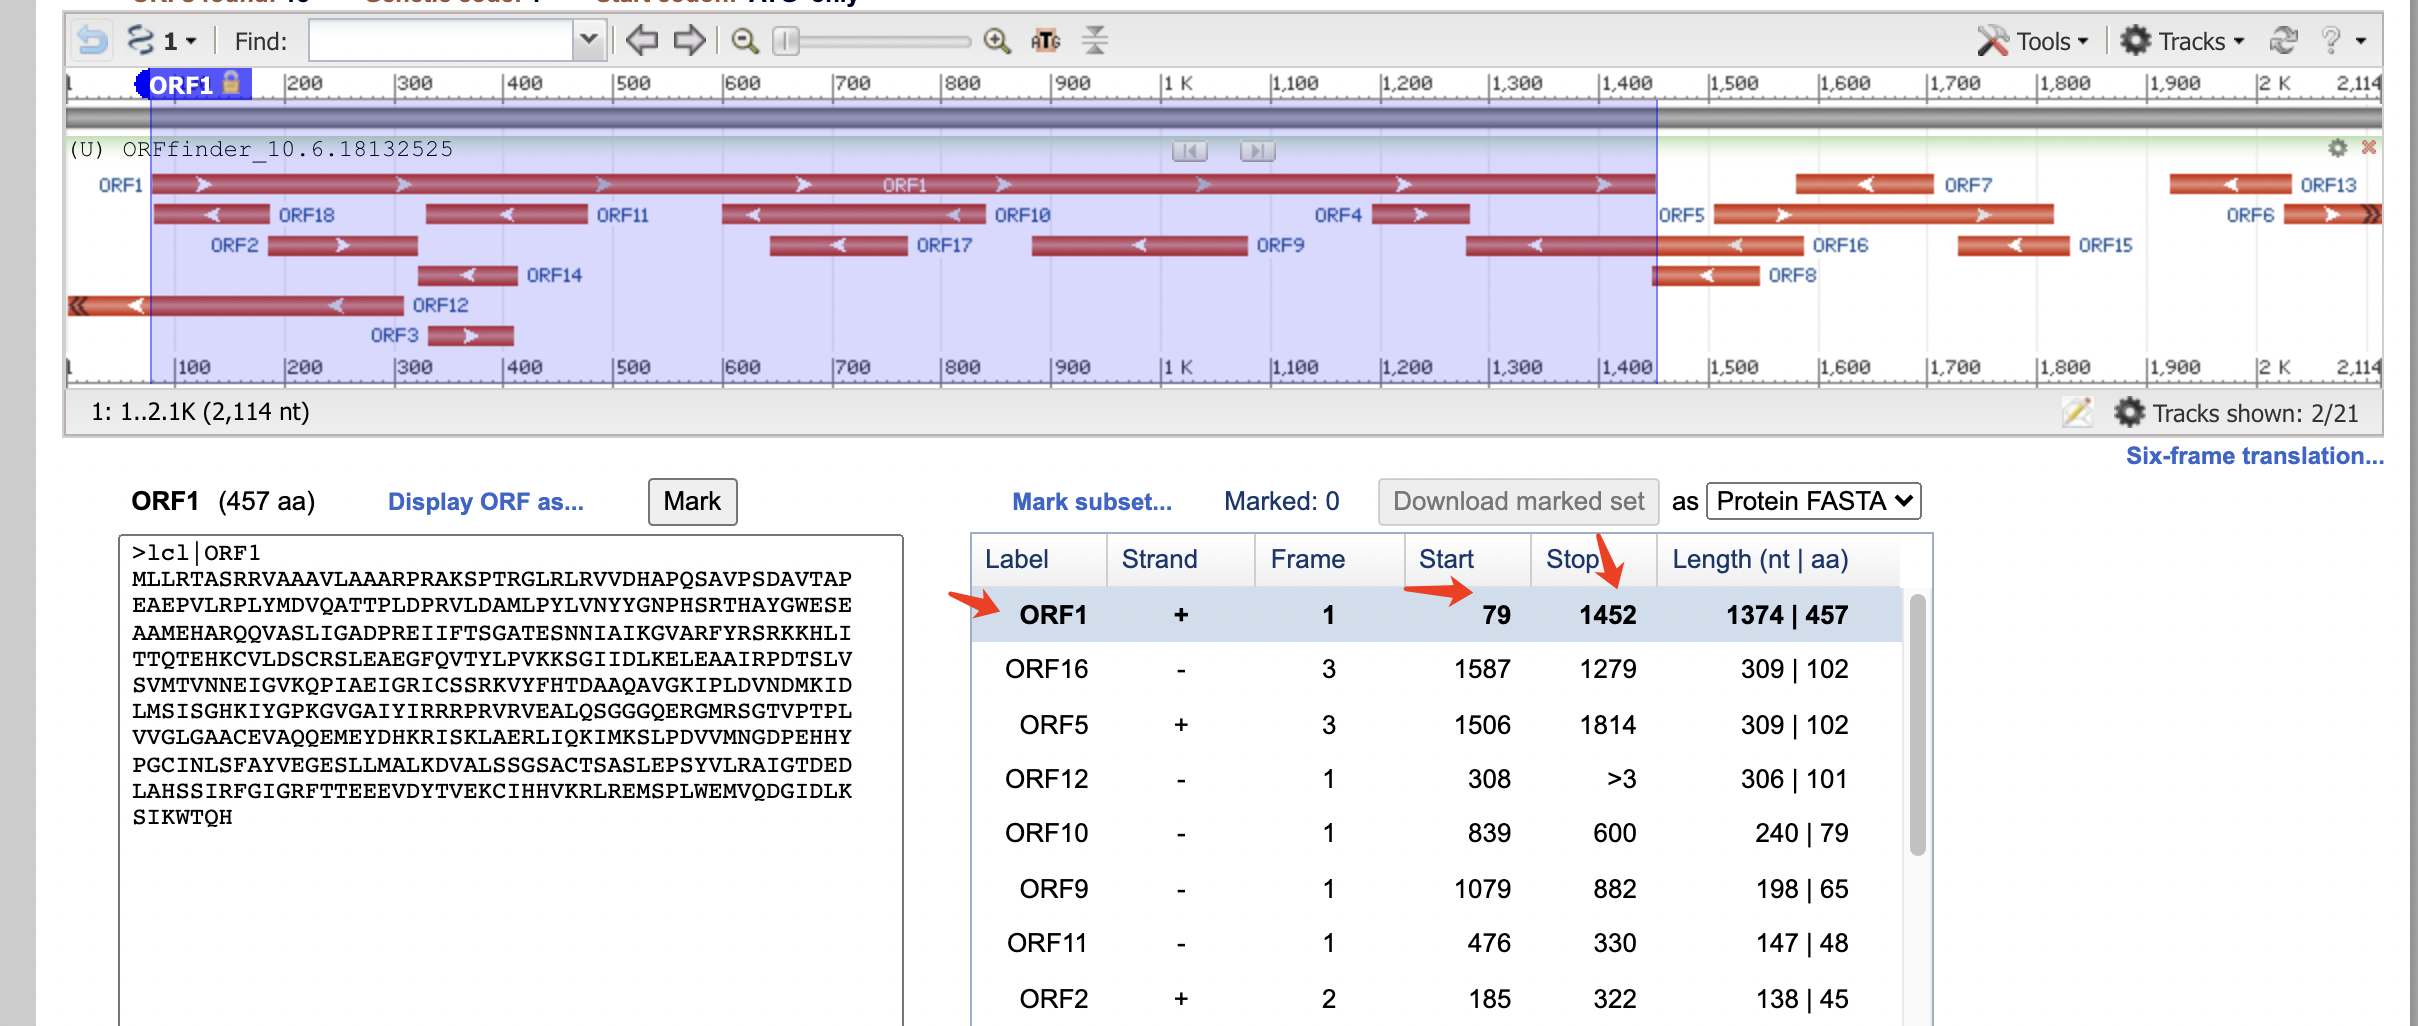Image resolution: width=2418 pixels, height=1026 pixels.
Task: Click the forward navigation arrow icon
Action: coord(689,40)
